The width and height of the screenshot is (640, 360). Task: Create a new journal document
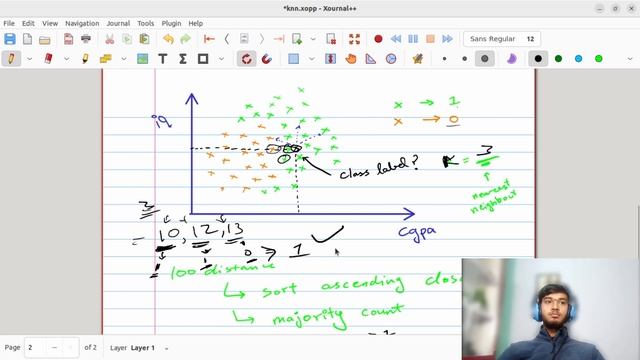[27, 39]
